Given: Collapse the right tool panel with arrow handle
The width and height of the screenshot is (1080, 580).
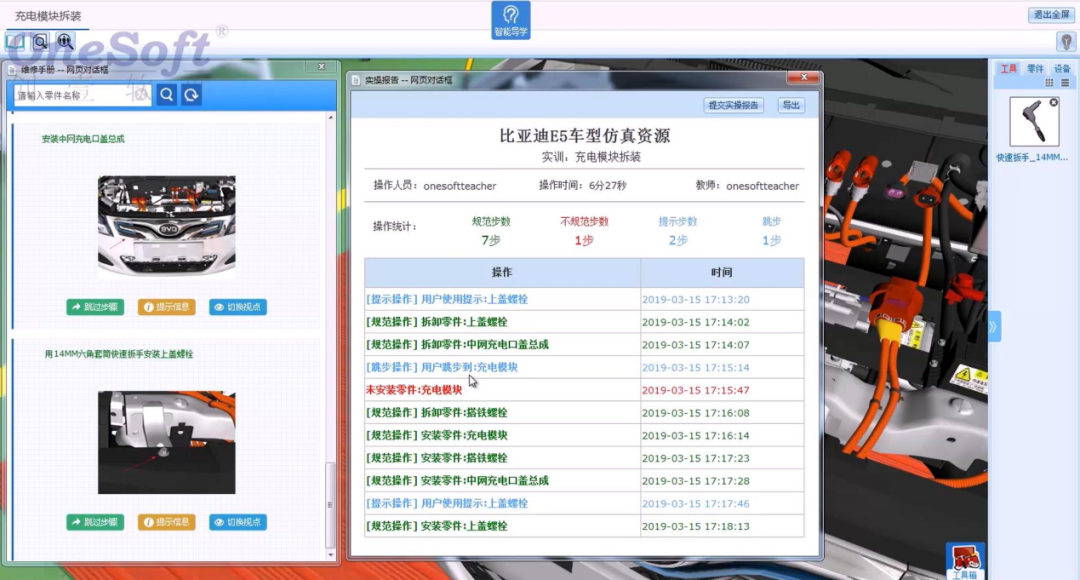Looking at the screenshot, I should tap(993, 326).
